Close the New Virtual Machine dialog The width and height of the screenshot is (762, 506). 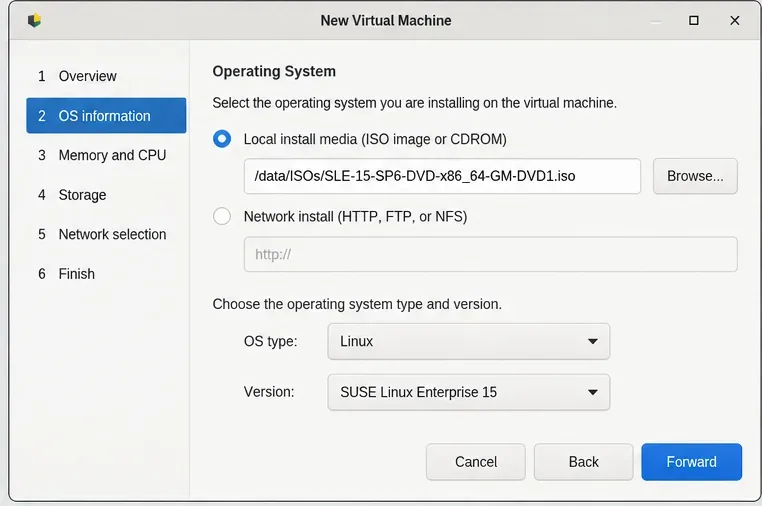(735, 20)
